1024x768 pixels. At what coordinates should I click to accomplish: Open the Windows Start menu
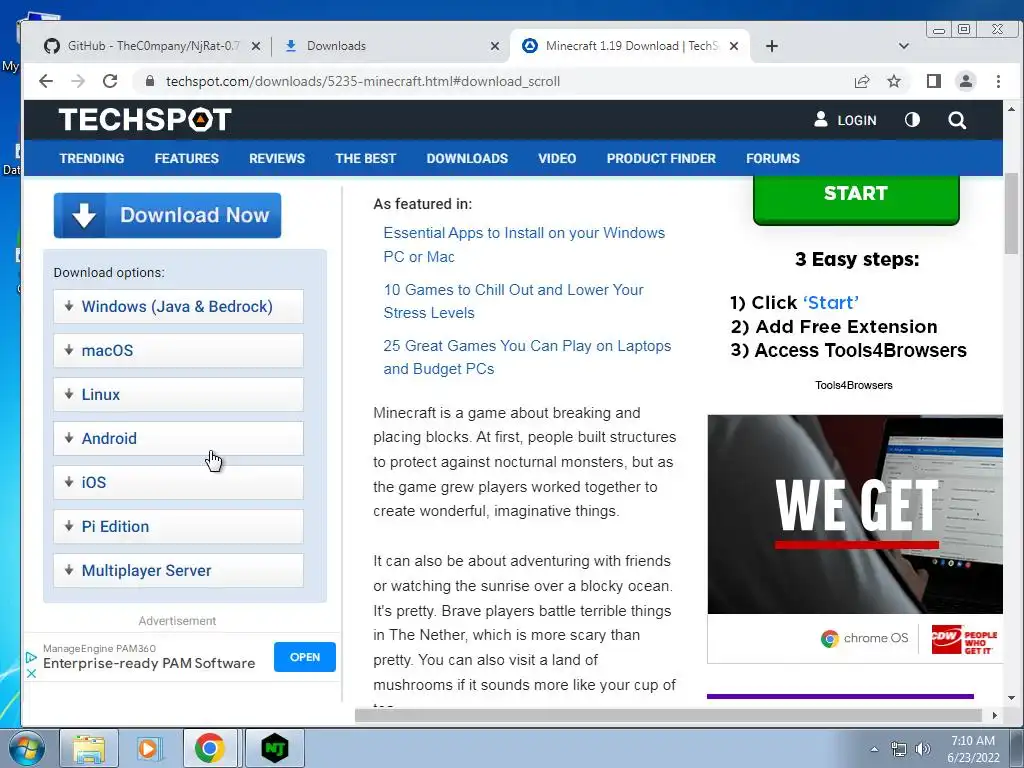27,748
